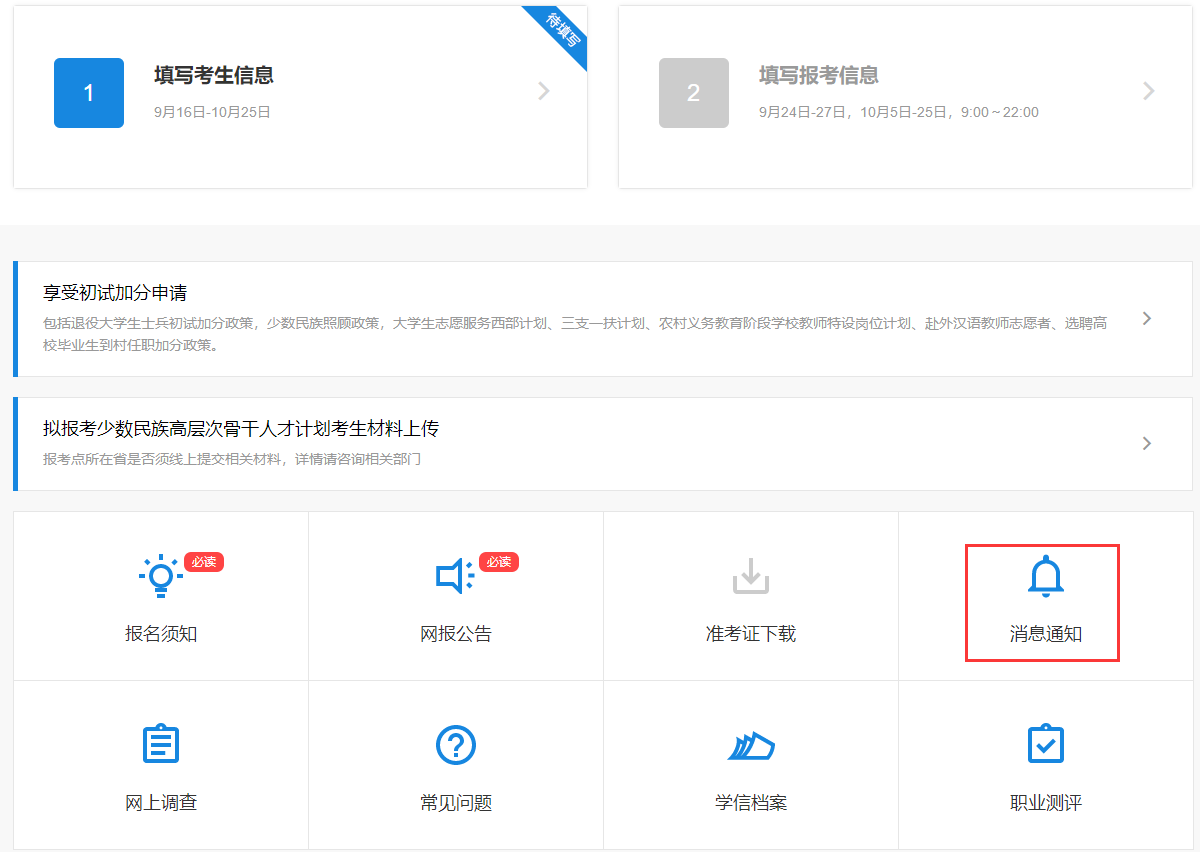Click the lightbulb icon for 报名须知
This screenshot has width=1200, height=852.
coord(160,576)
